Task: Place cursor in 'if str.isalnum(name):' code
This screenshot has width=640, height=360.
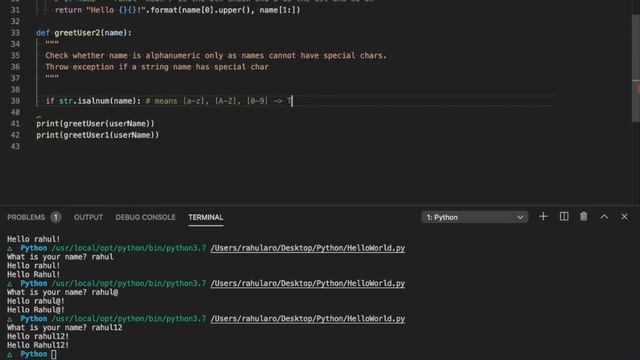Action: pos(93,101)
